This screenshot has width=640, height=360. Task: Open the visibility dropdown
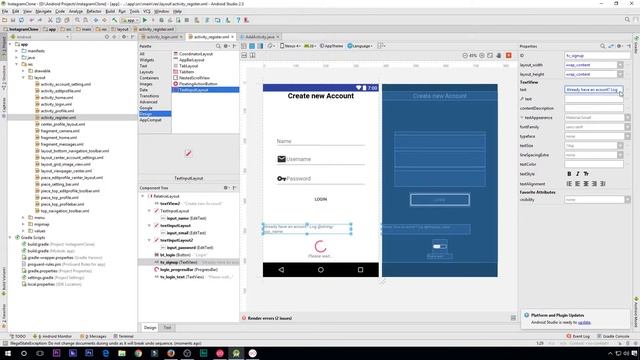tap(627, 200)
